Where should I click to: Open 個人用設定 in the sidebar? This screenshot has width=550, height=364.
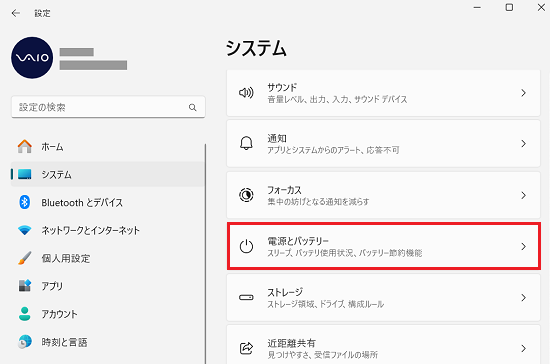coord(108,258)
